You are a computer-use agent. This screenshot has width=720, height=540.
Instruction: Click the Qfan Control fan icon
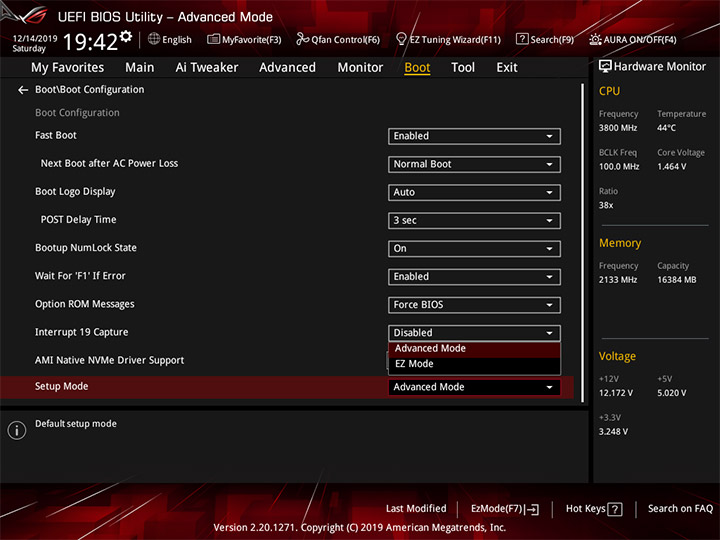[302, 39]
